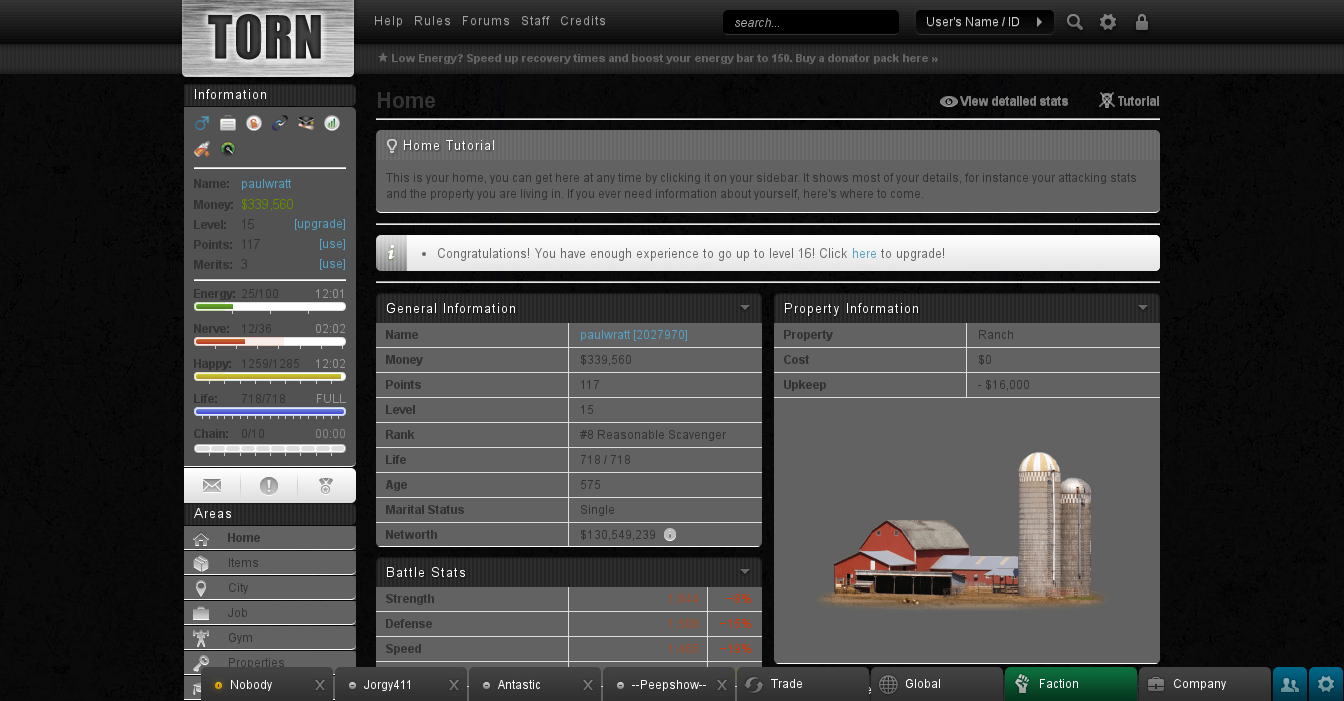The width and height of the screenshot is (1344, 701).
Task: Open the awards medal icon
Action: (326, 486)
